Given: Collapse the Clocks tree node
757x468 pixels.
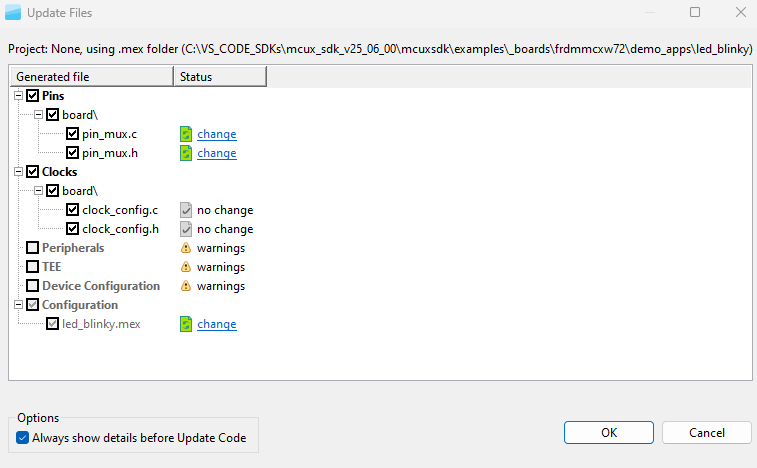Looking at the screenshot, I should 19,172.
